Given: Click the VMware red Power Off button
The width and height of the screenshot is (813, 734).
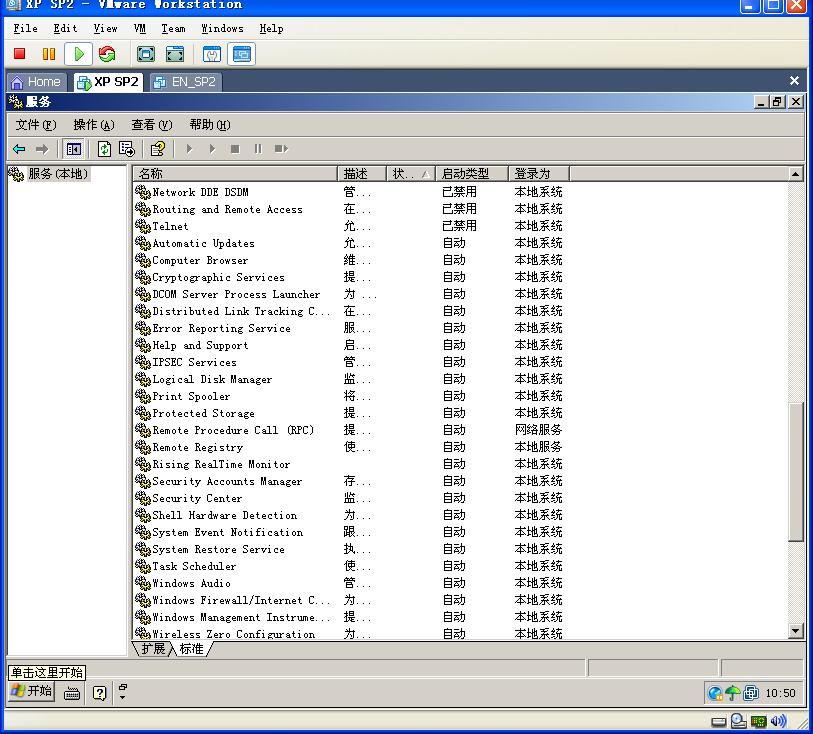Looking at the screenshot, I should pyautogui.click(x=20, y=54).
